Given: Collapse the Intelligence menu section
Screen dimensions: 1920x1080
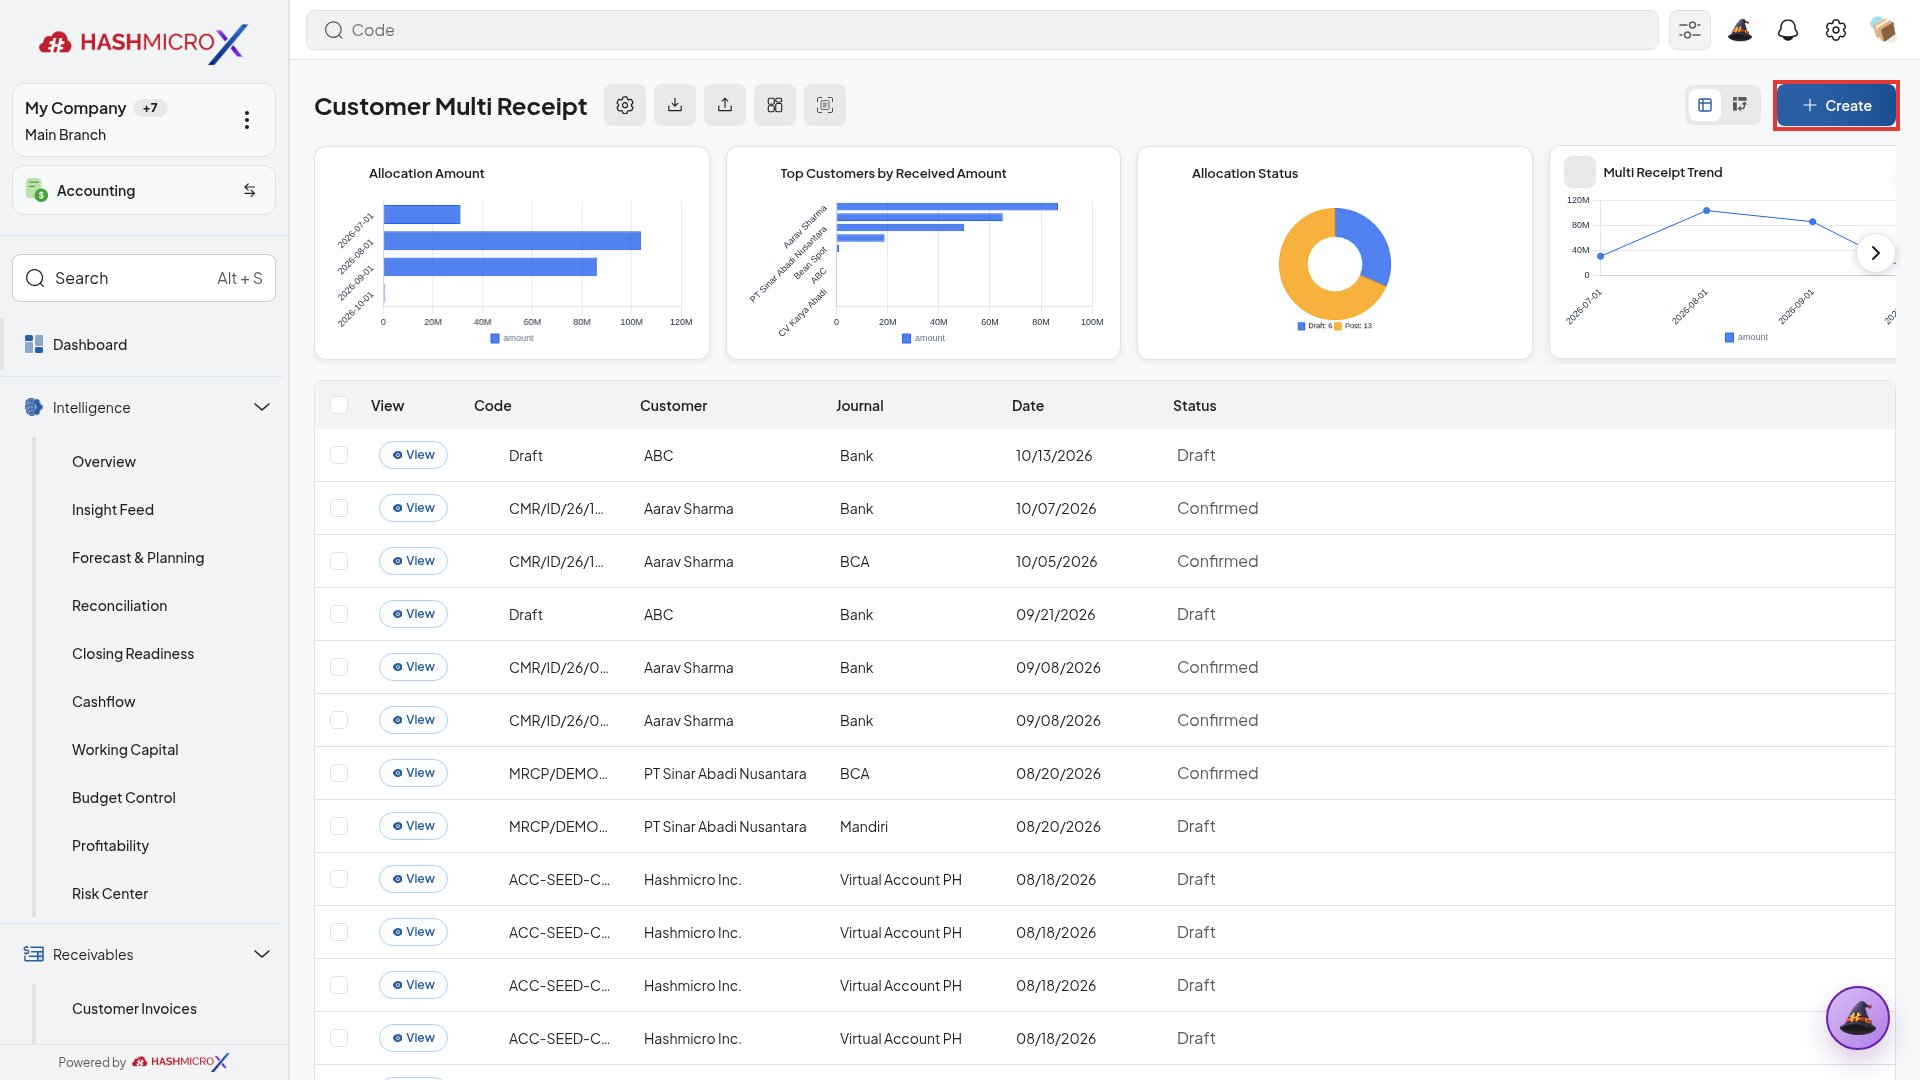Looking at the screenshot, I should coord(262,407).
